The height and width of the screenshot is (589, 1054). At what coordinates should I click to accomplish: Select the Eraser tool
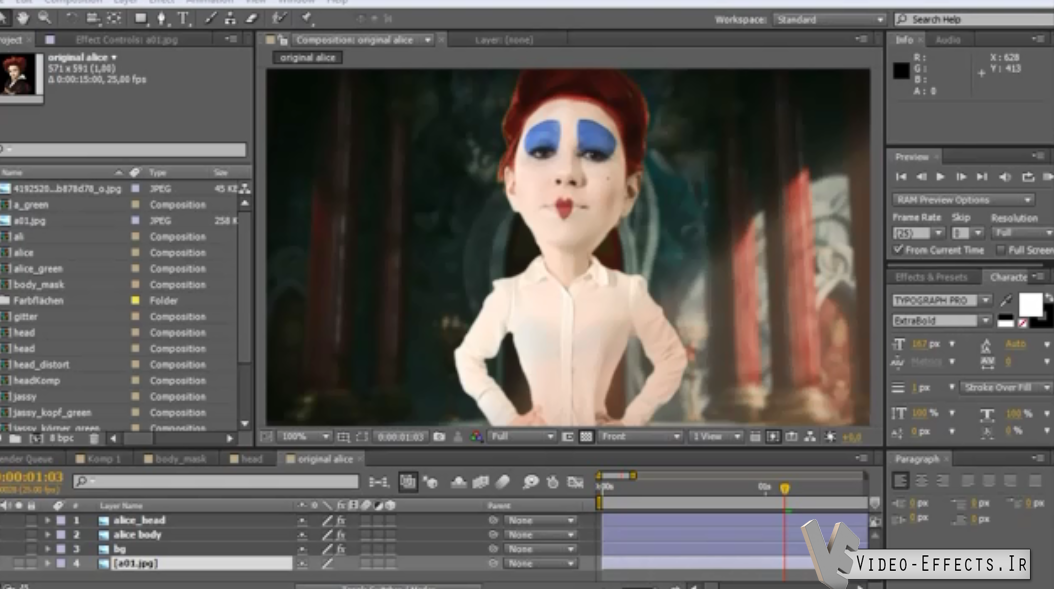(x=251, y=19)
